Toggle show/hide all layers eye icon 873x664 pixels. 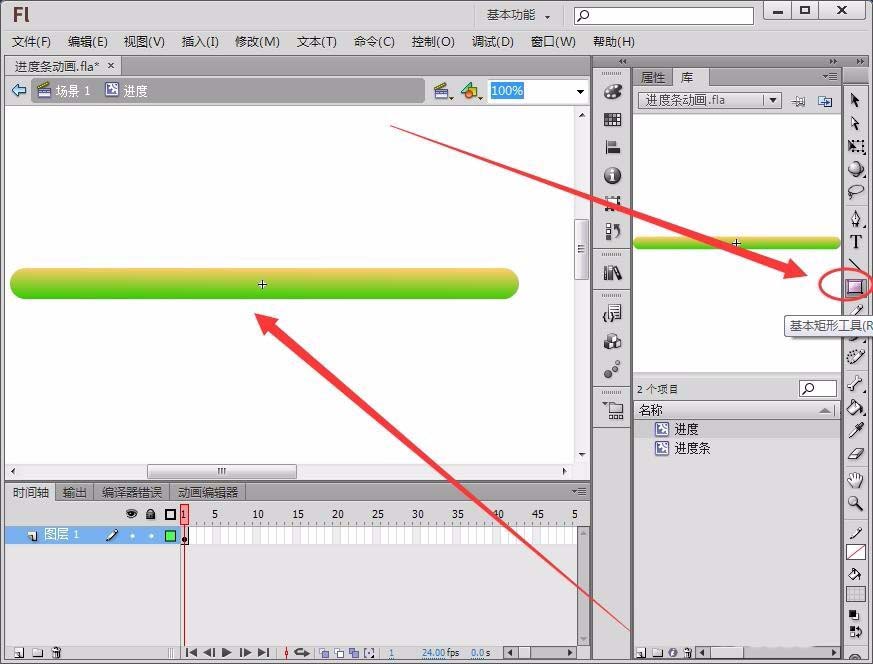click(x=131, y=514)
